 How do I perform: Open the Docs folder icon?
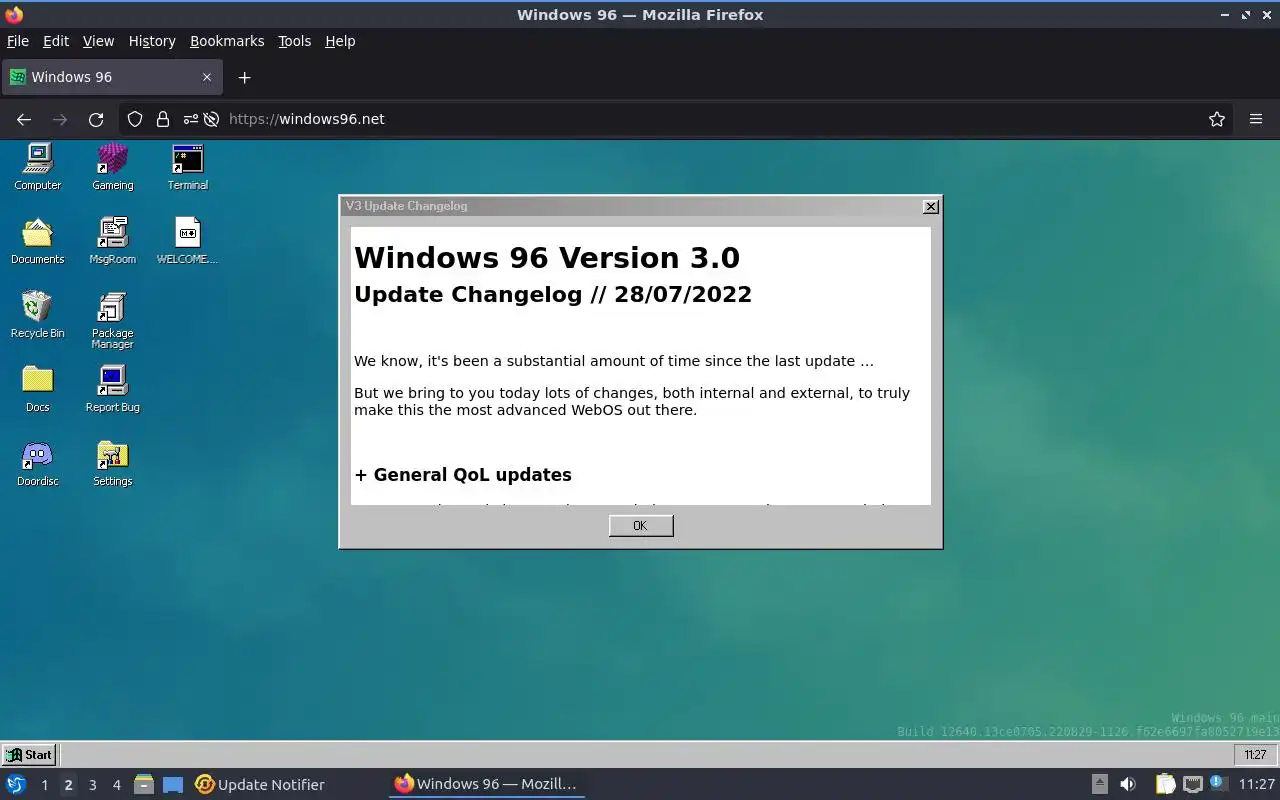pyautogui.click(x=38, y=389)
